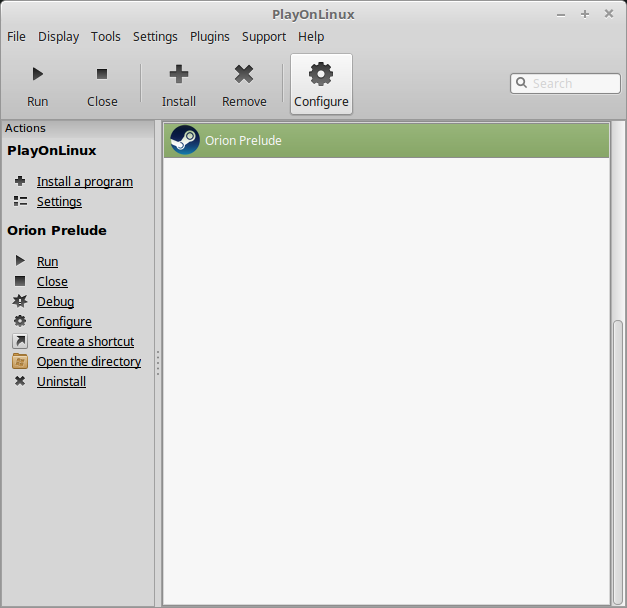Open the Help menu

pos(311,37)
